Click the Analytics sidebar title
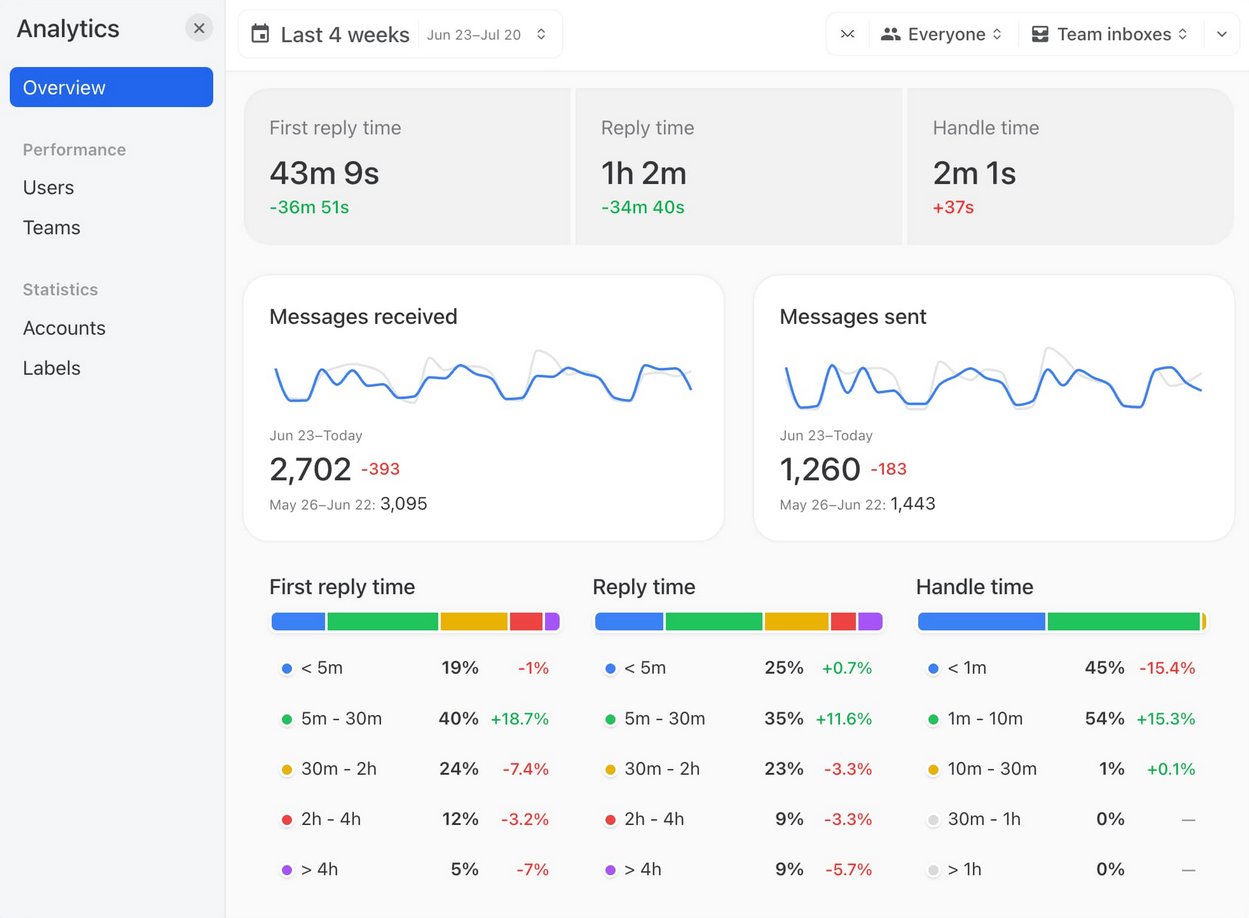Screen dimensions: 1249x918 click(x=68, y=29)
